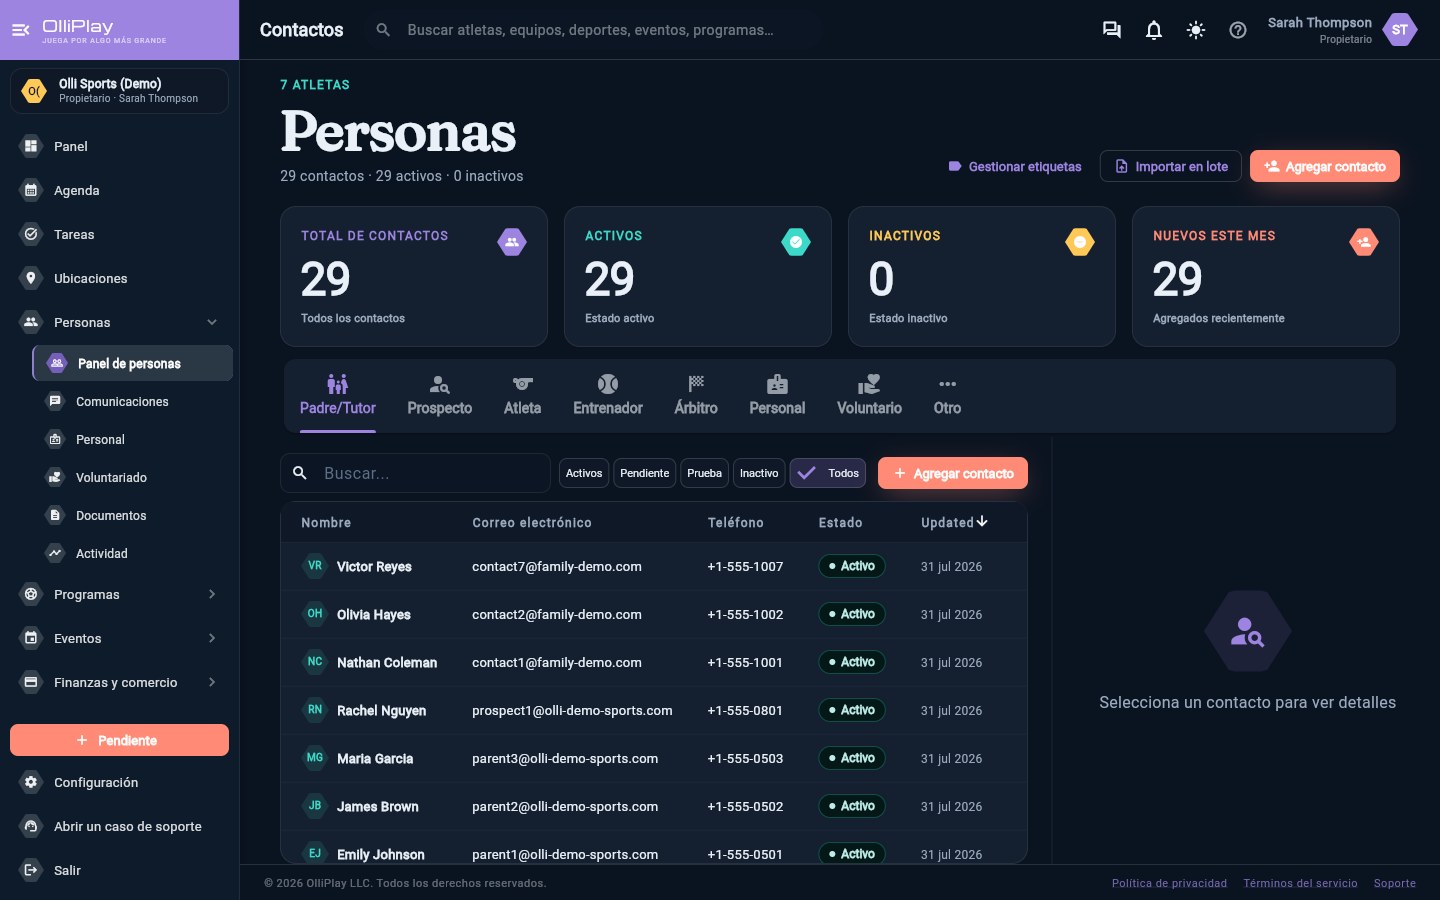
Task: Open Nathan Coleman contact row
Action: coord(654,662)
